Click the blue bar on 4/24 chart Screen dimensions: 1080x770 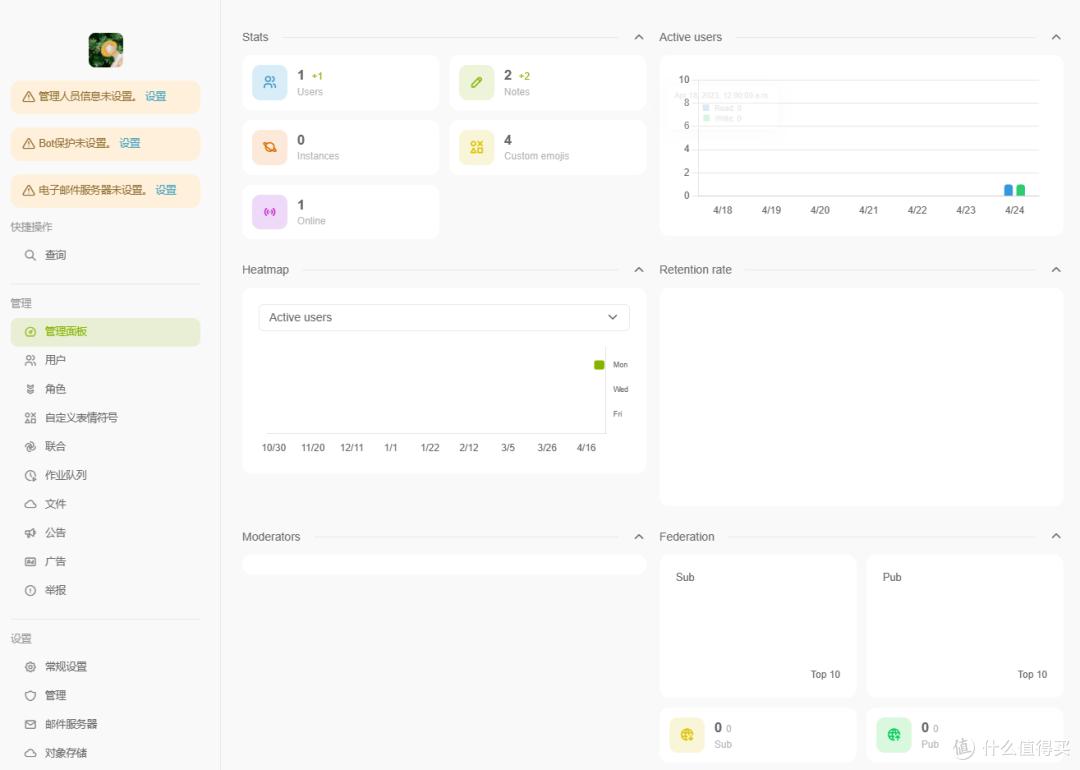[1008, 190]
